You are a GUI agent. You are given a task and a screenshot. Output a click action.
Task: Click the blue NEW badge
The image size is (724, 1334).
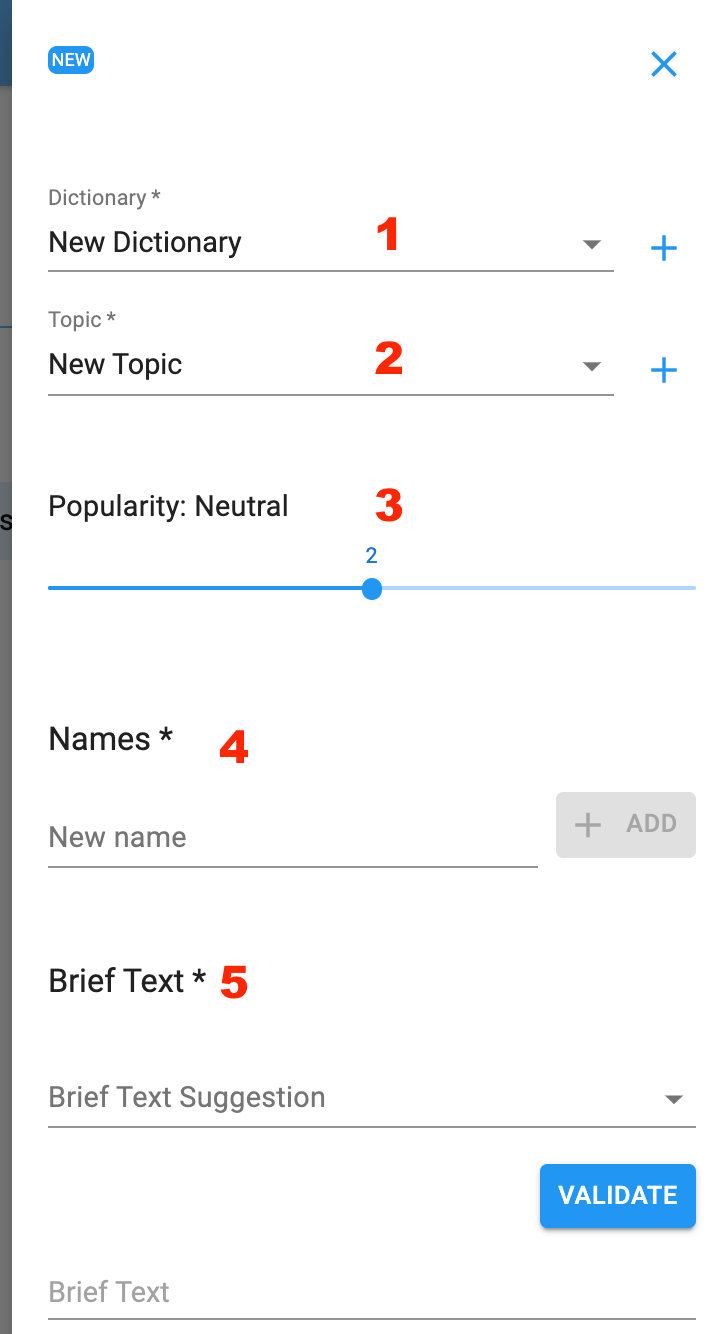click(x=71, y=60)
